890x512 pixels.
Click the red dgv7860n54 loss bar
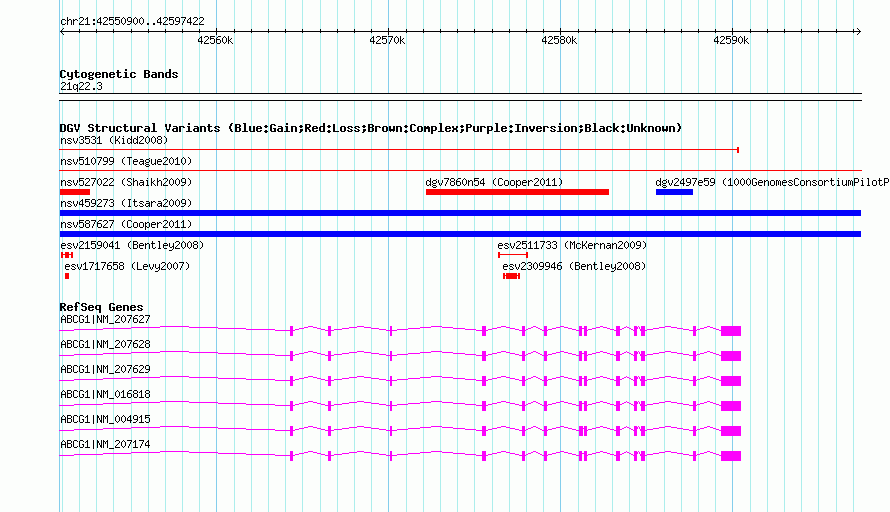click(x=517, y=192)
